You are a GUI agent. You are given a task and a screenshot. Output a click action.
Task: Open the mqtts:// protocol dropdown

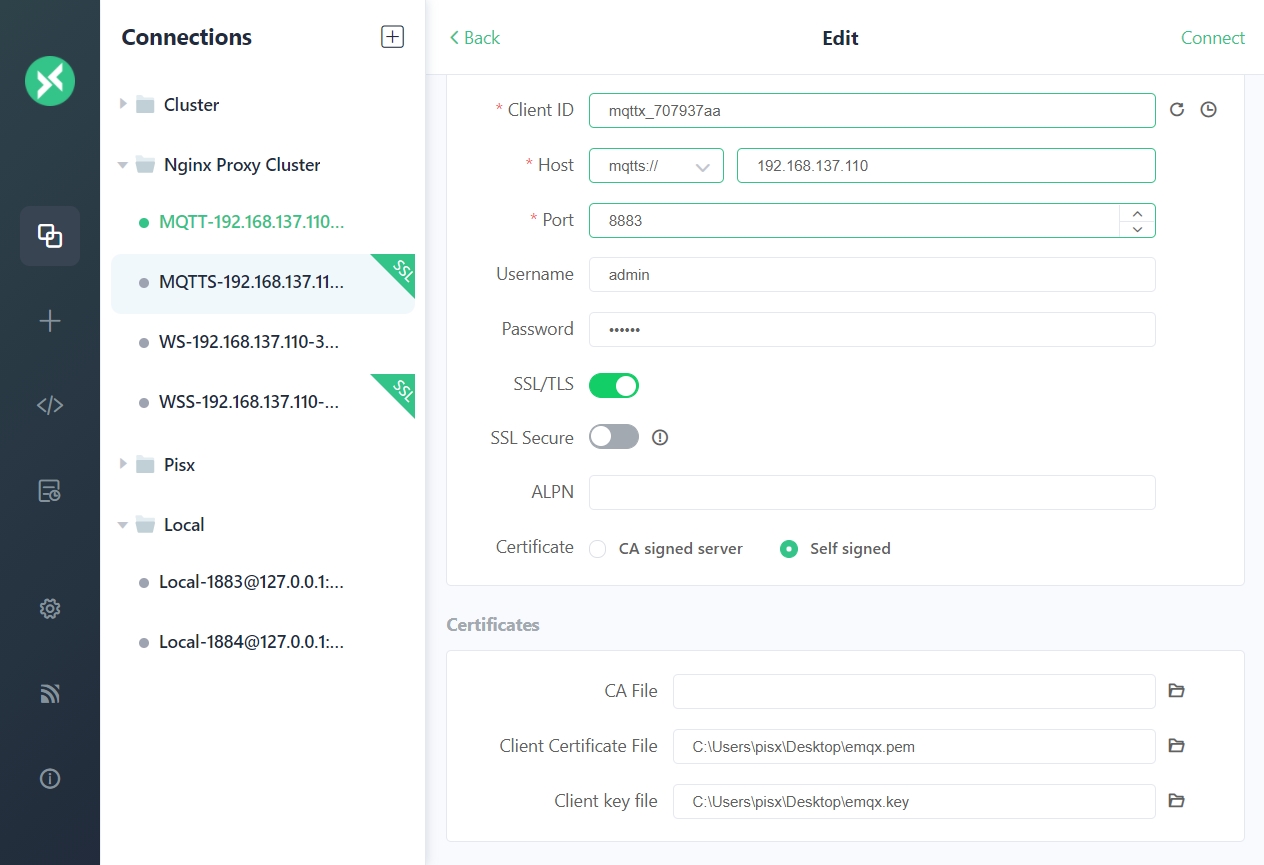click(x=656, y=166)
